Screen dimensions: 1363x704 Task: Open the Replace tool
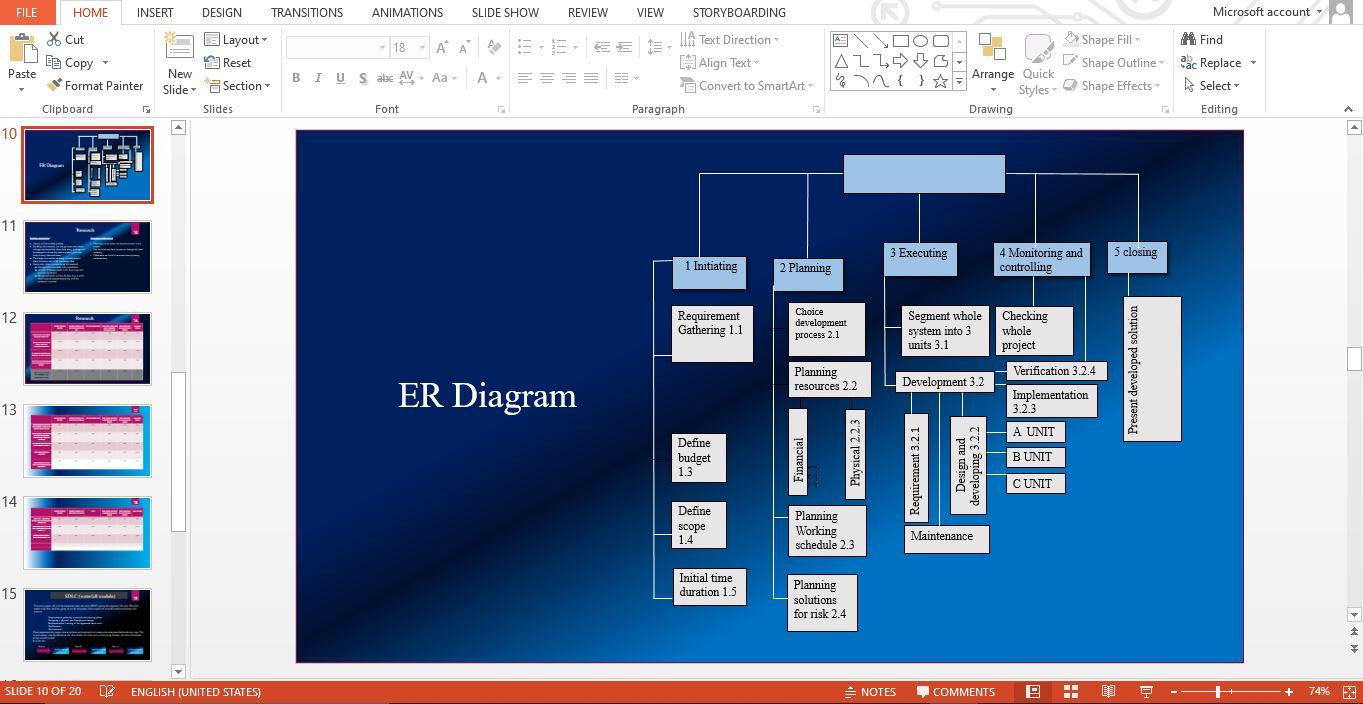(x=1216, y=62)
